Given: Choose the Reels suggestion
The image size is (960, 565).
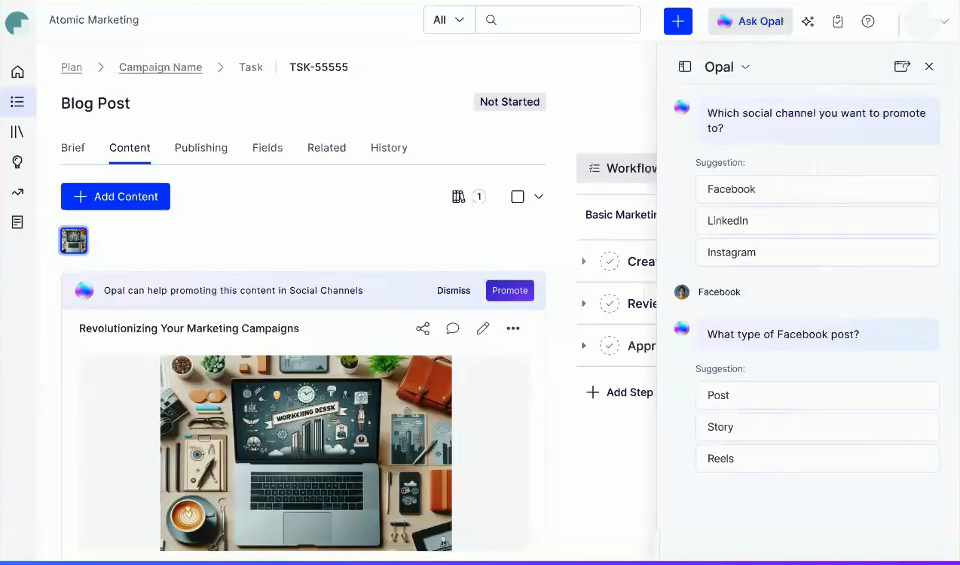Looking at the screenshot, I should click(x=817, y=458).
